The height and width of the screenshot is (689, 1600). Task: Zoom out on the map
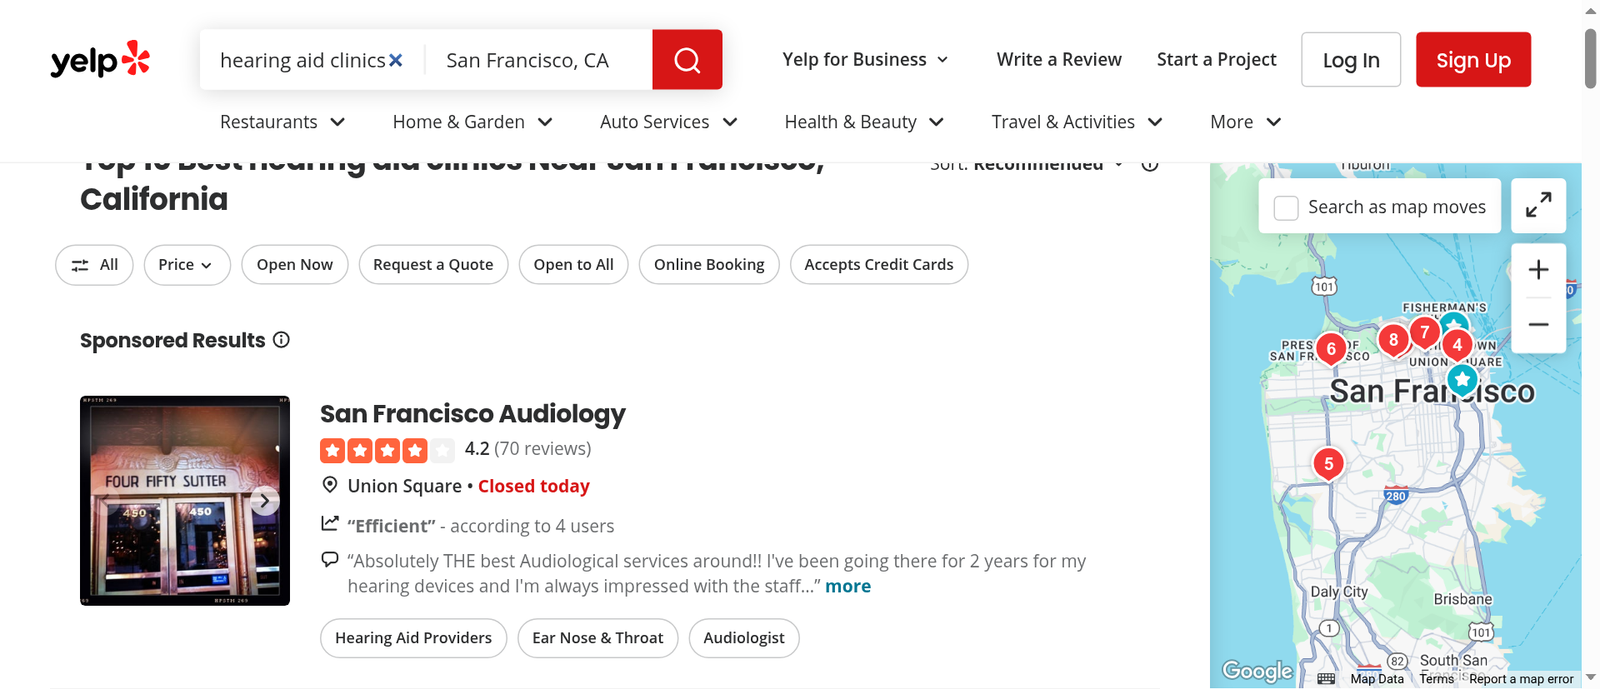[x=1538, y=325]
